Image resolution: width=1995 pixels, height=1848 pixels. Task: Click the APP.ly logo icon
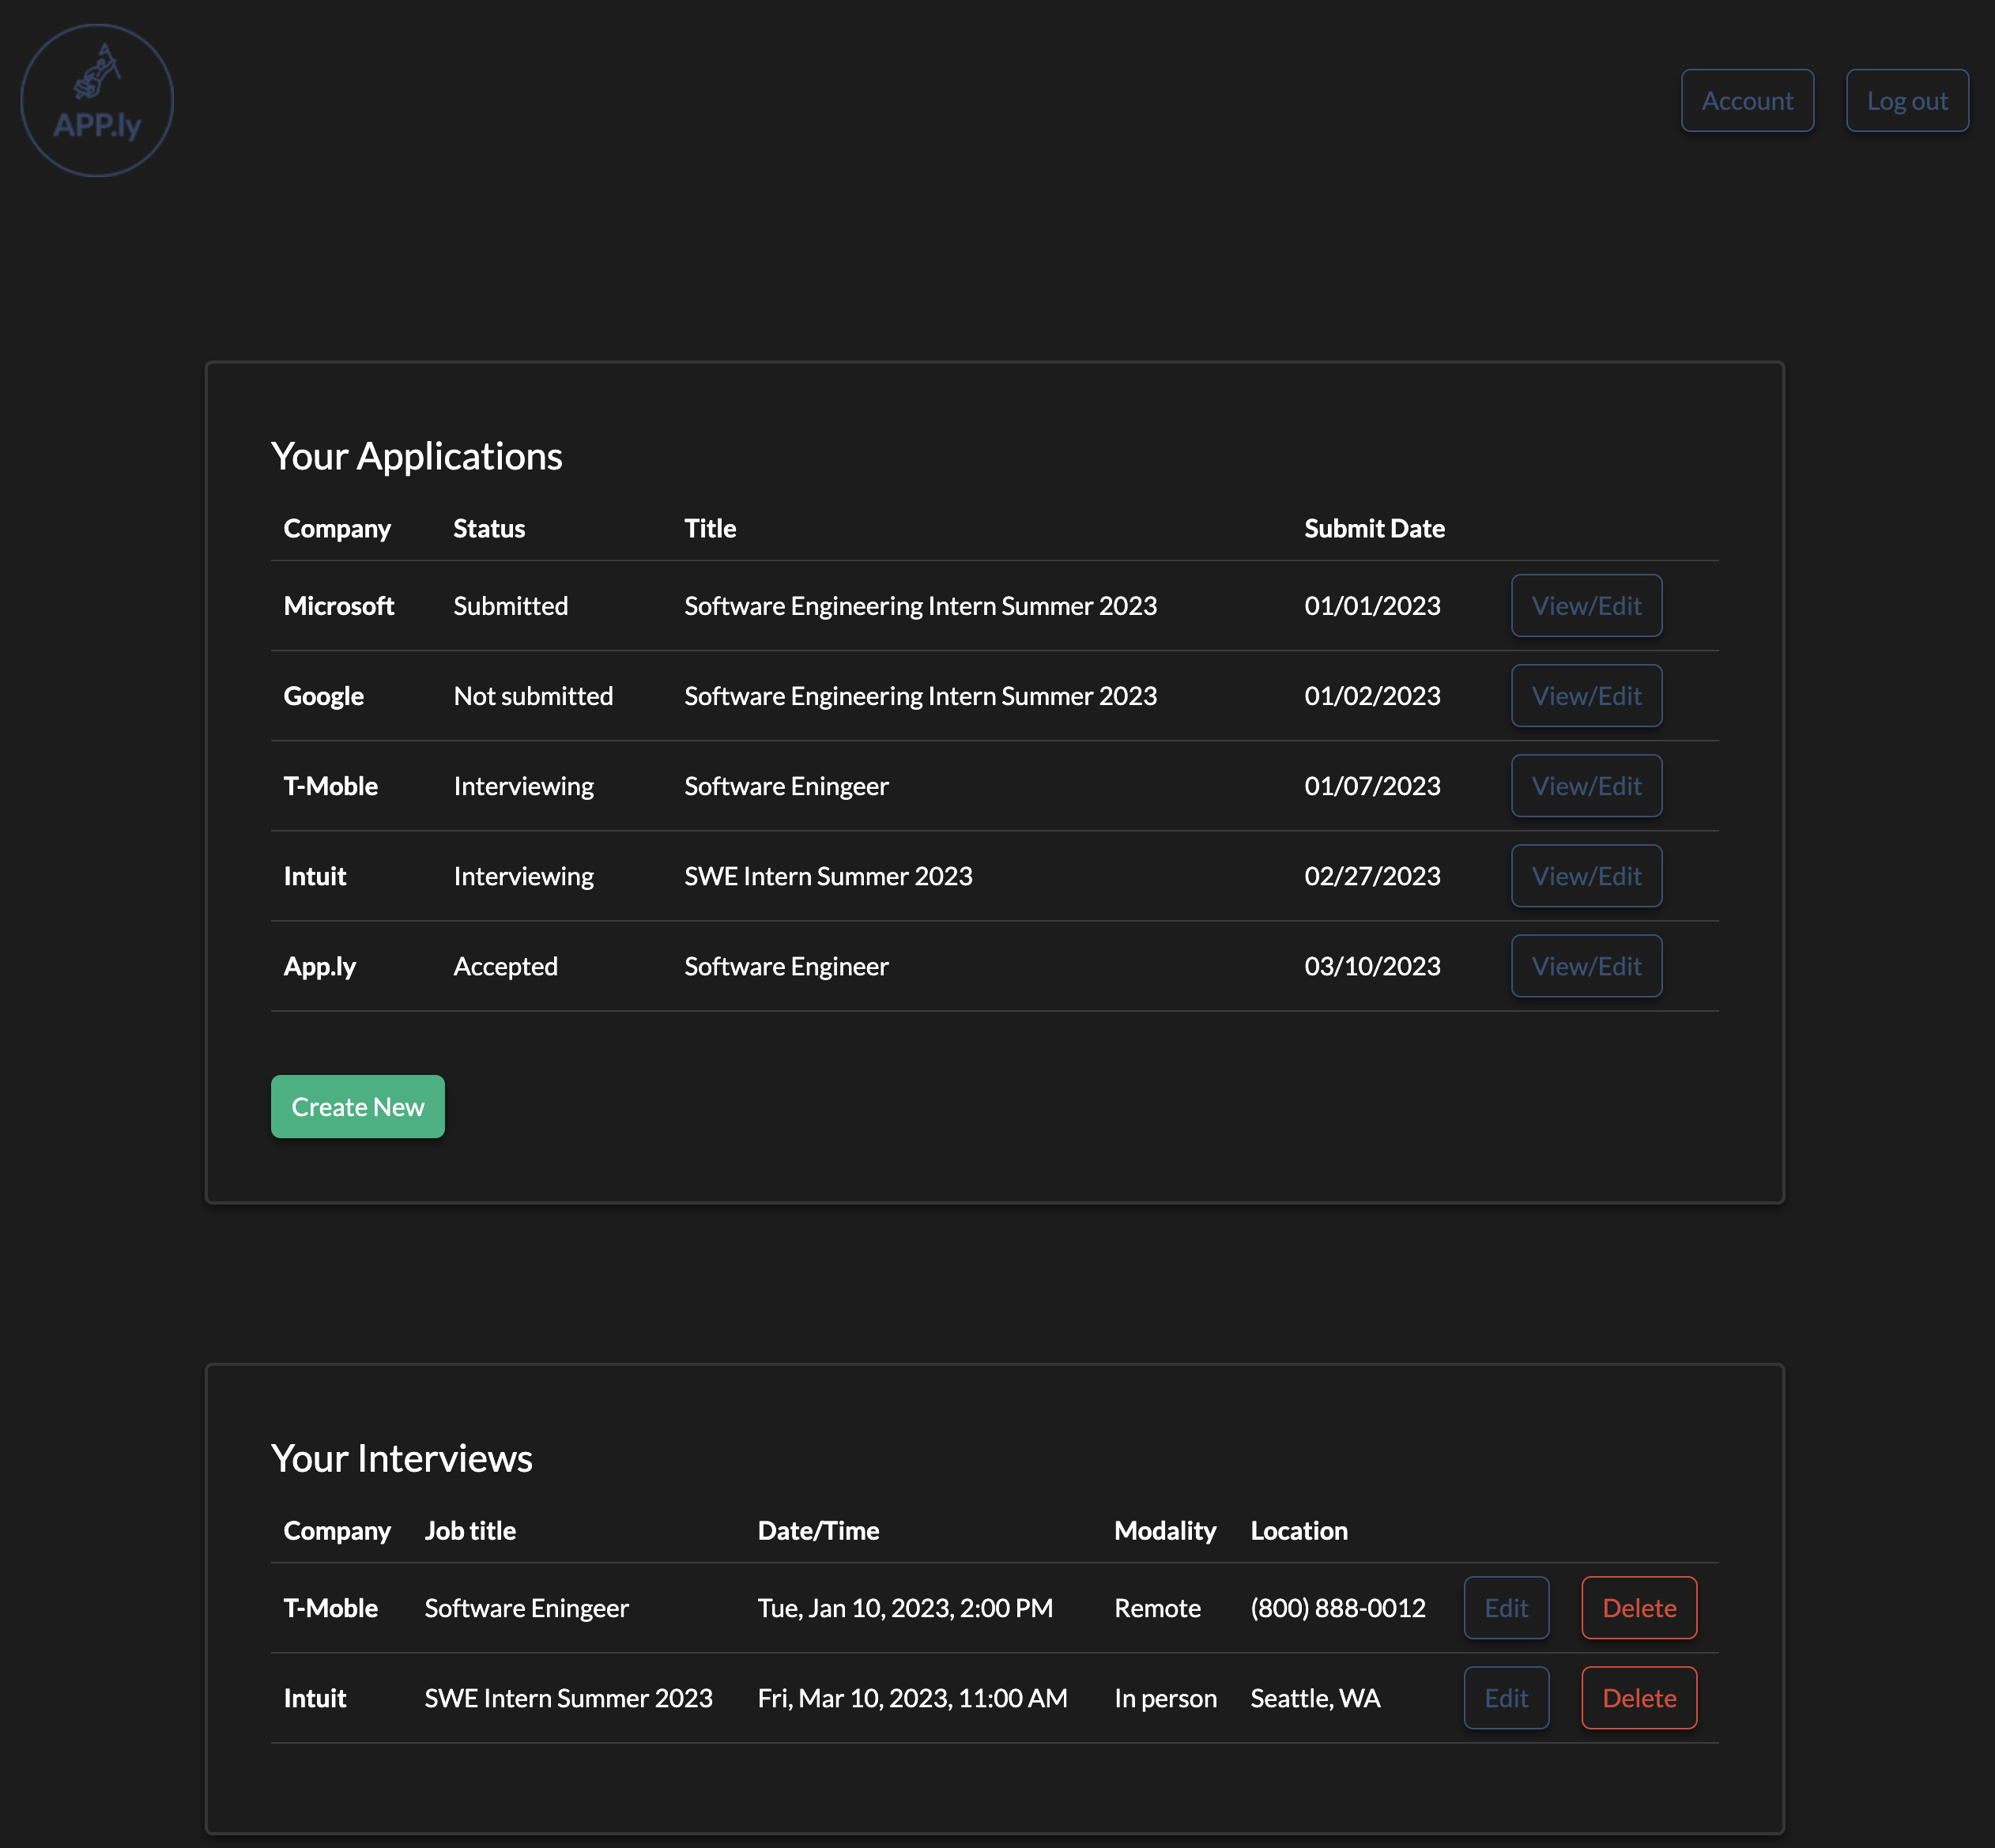[x=97, y=101]
